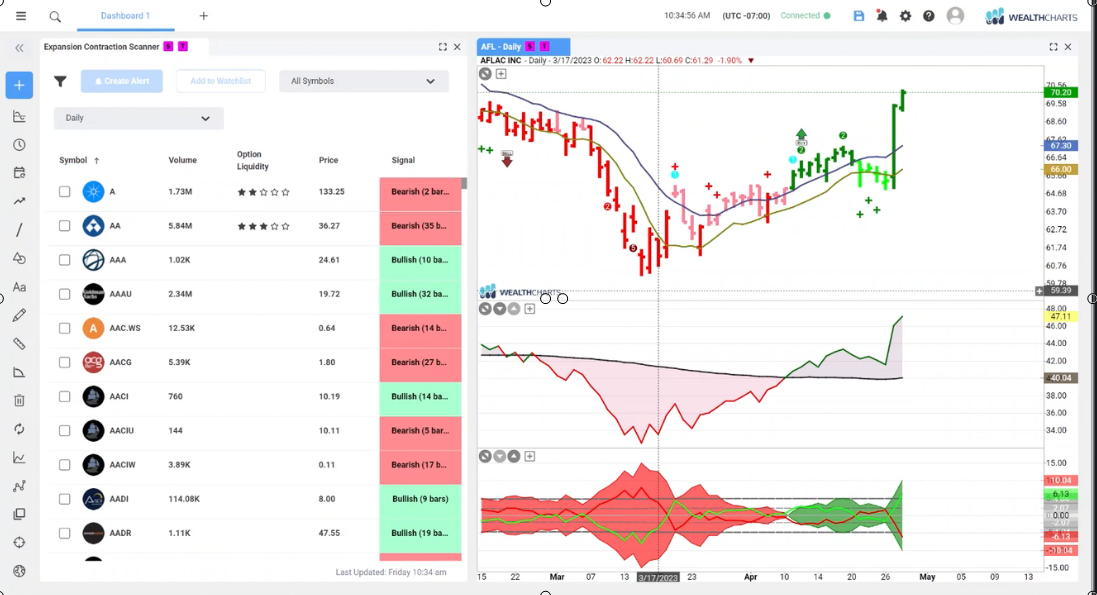Maximize the Expansion Contraction Scanner panel
This screenshot has height=595, width=1097.
coord(442,47)
